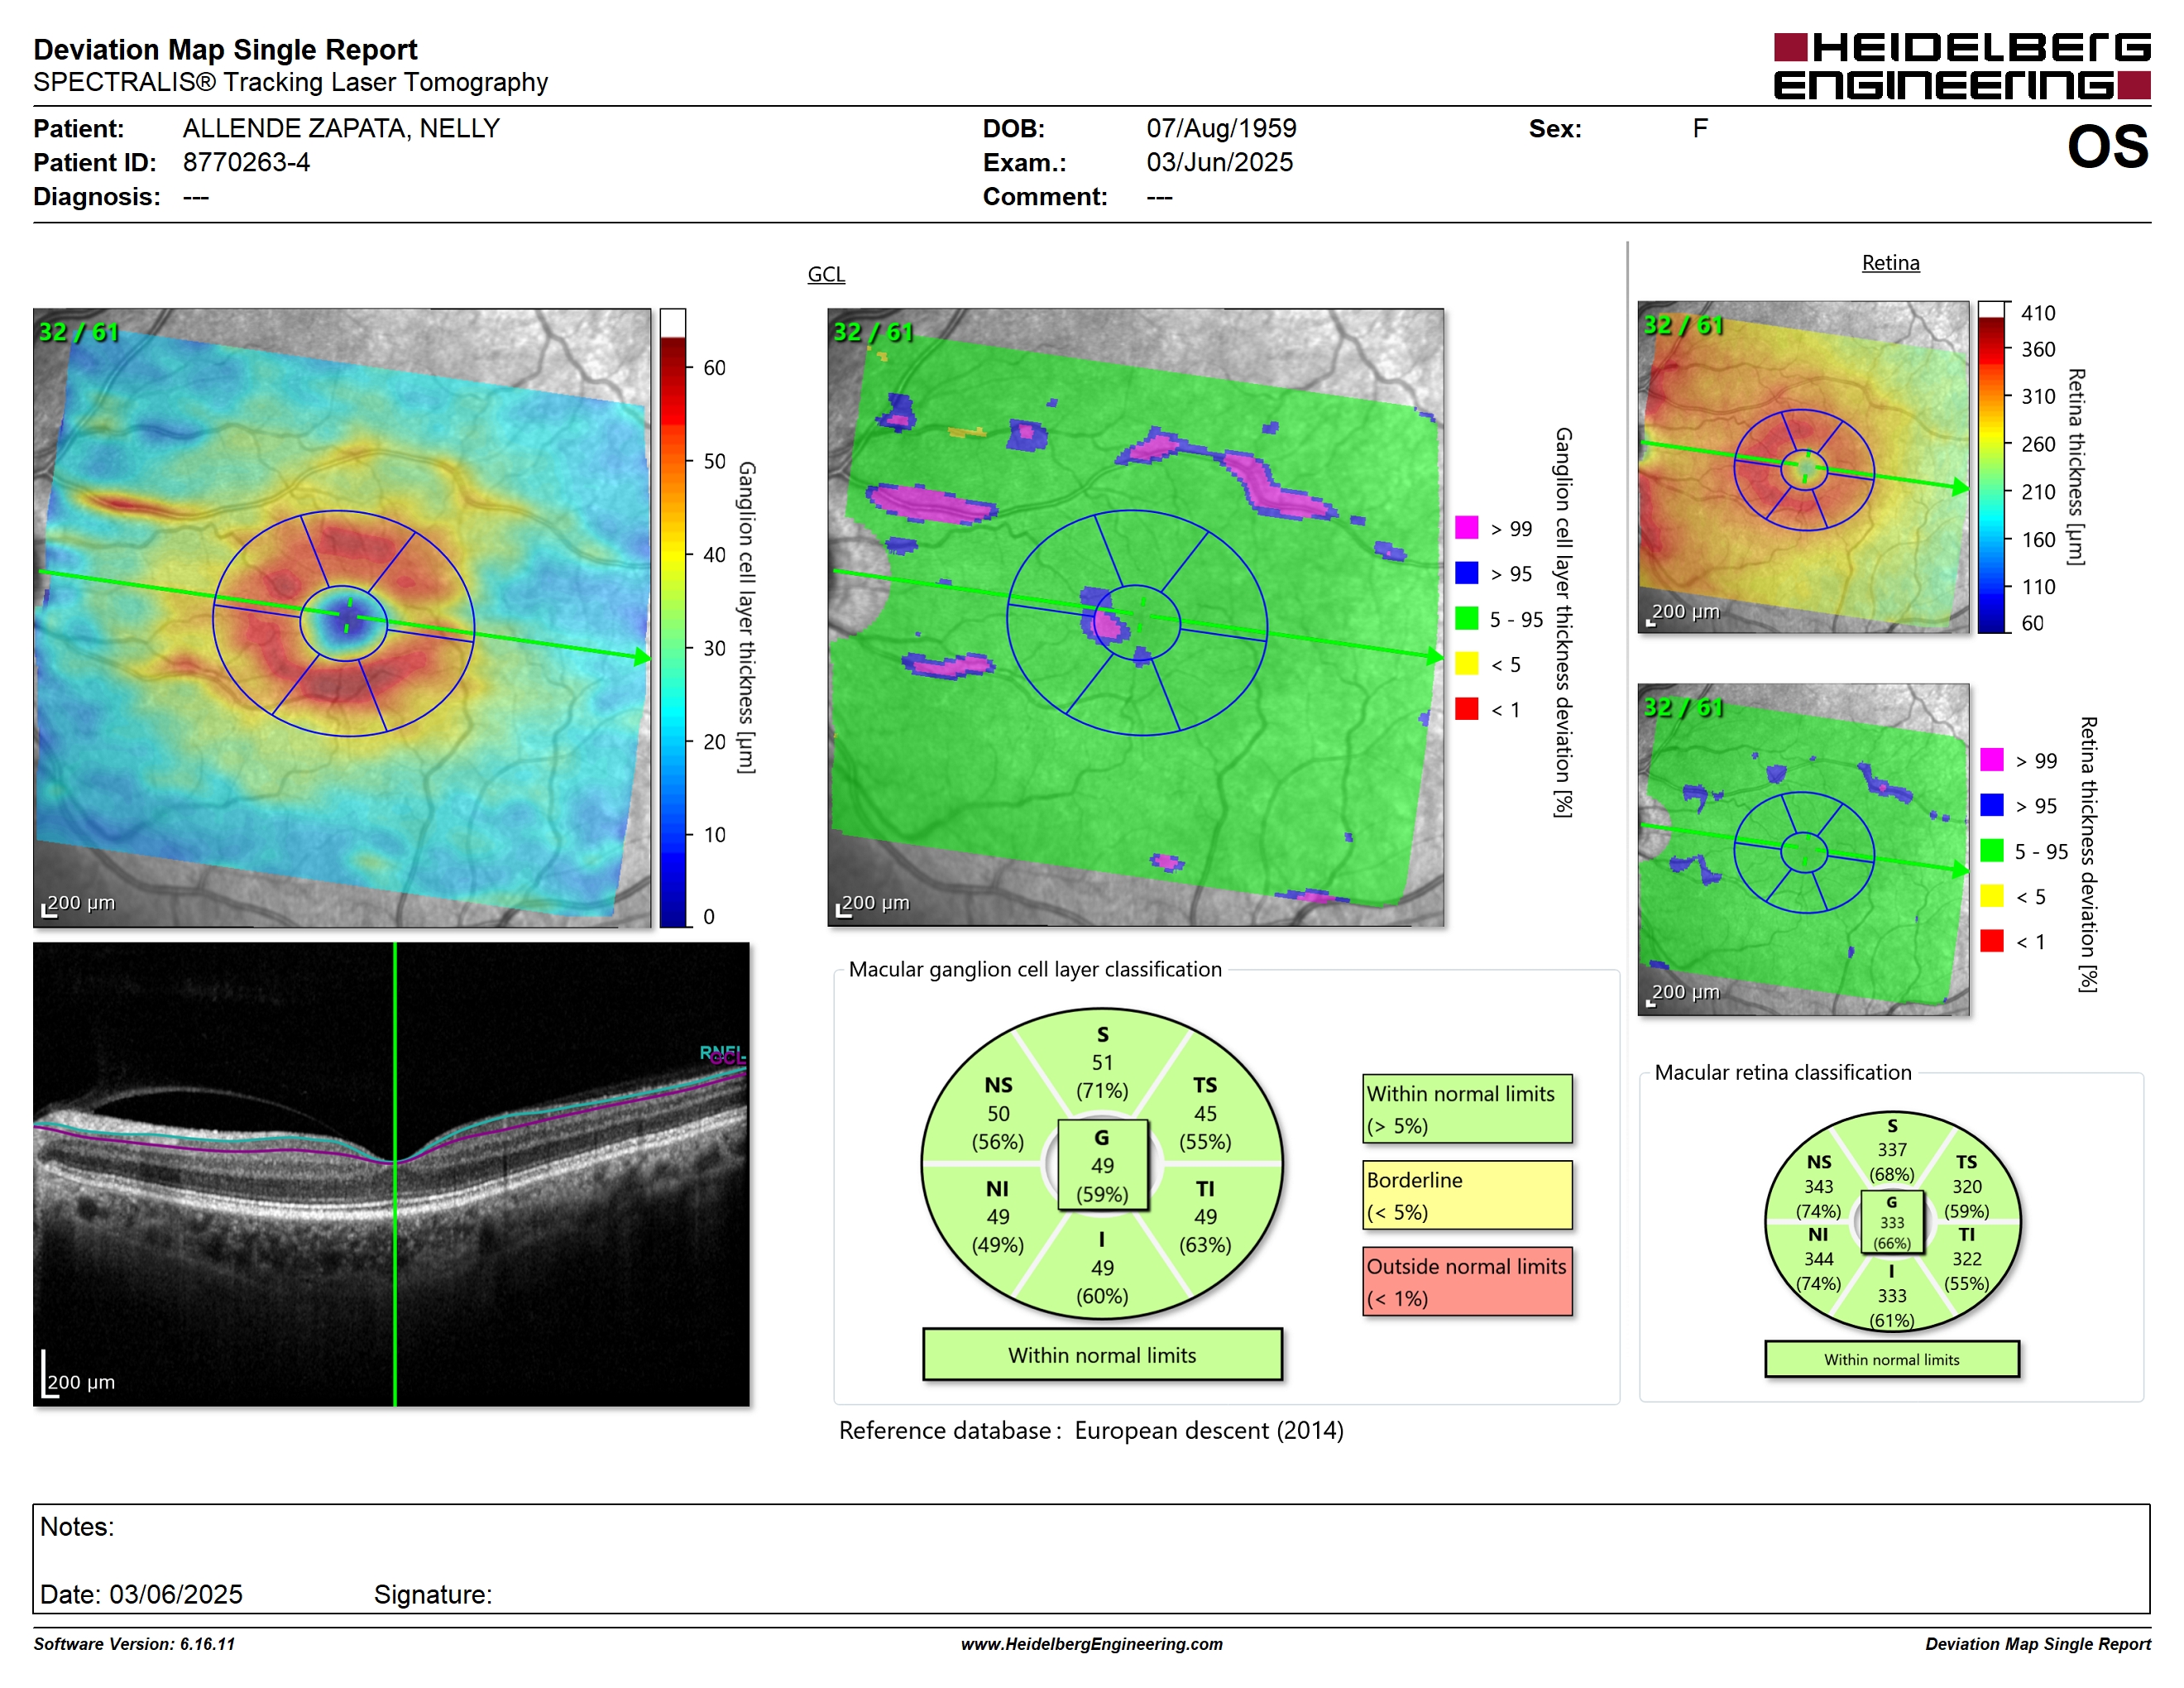
Task: Select Retina sector I value 333 (61%)
Action: [1891, 1296]
